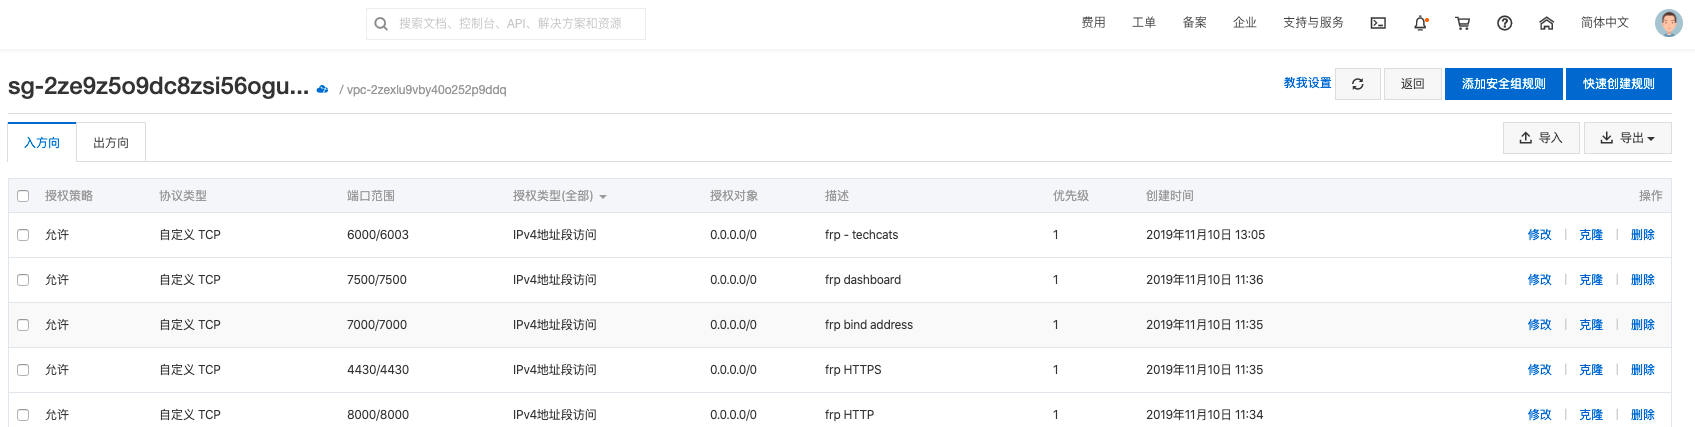
Task: Check the frp - techcats rule checkbox
Action: [23, 235]
